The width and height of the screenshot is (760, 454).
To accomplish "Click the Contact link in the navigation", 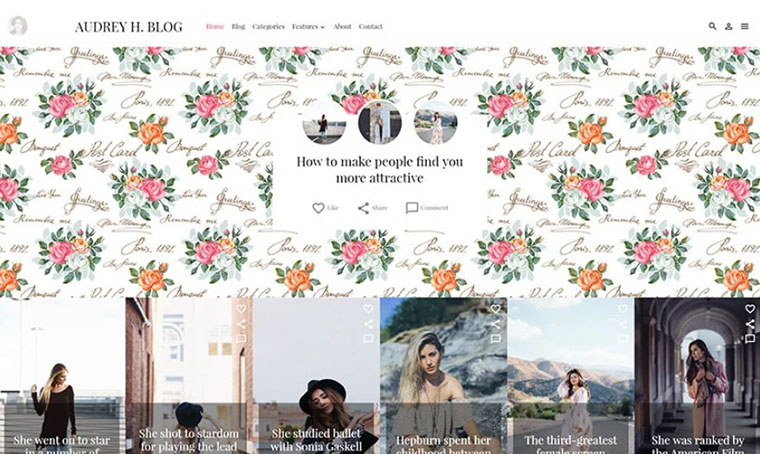I will pyautogui.click(x=370, y=27).
